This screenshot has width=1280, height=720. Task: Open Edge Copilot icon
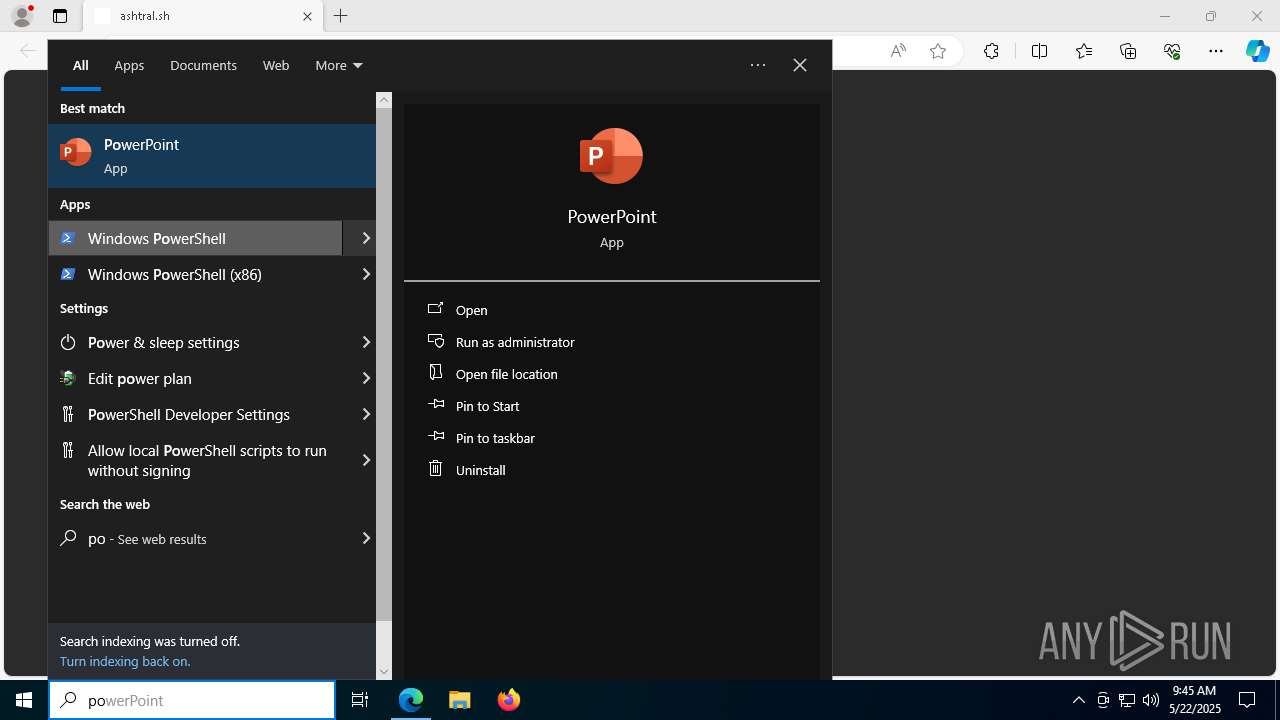tap(1258, 51)
